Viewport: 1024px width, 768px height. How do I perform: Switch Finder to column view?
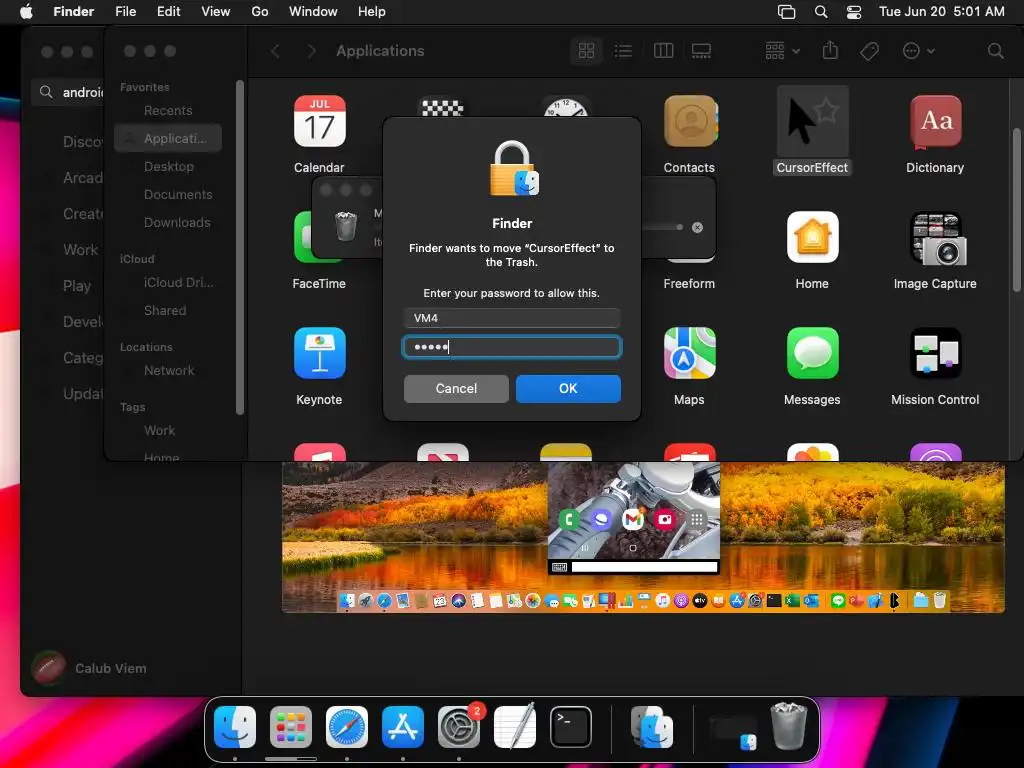pos(664,51)
